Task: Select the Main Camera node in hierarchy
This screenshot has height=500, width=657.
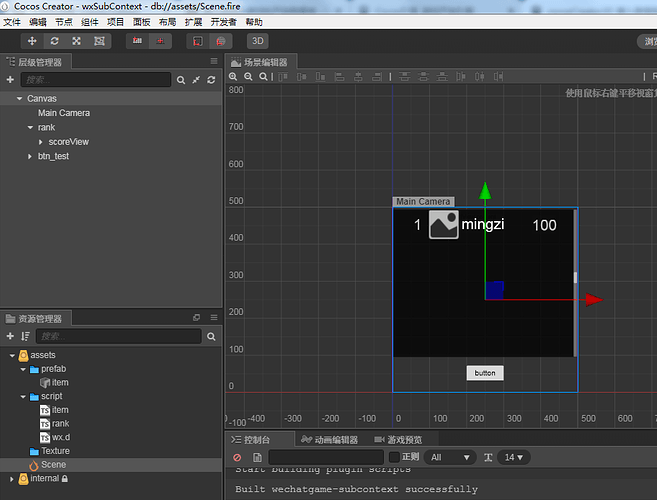Action: coord(64,113)
